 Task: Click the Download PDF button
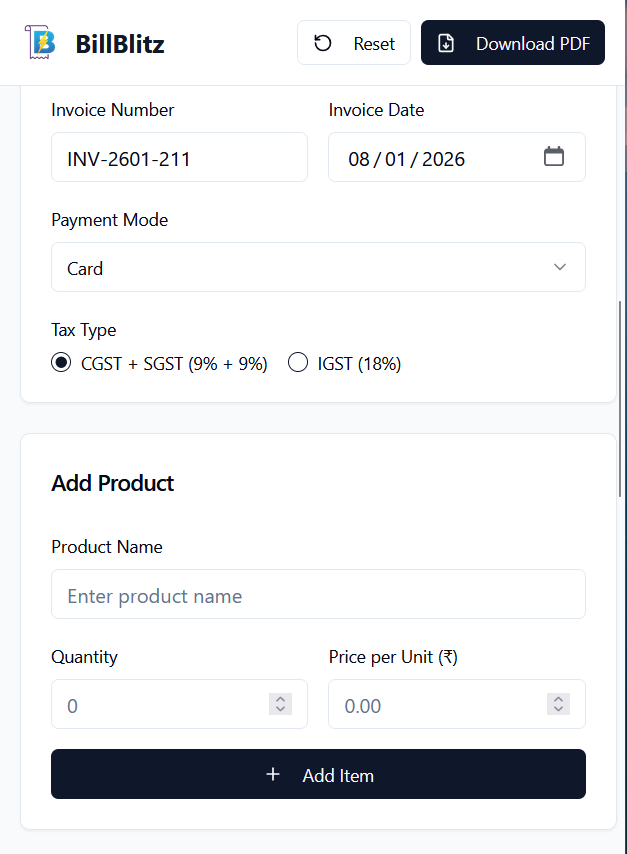coord(512,43)
